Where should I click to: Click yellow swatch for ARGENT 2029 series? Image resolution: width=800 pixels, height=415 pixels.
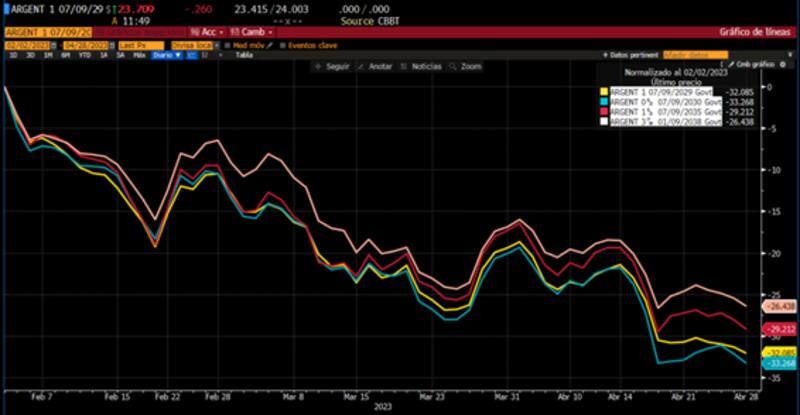(x=603, y=91)
